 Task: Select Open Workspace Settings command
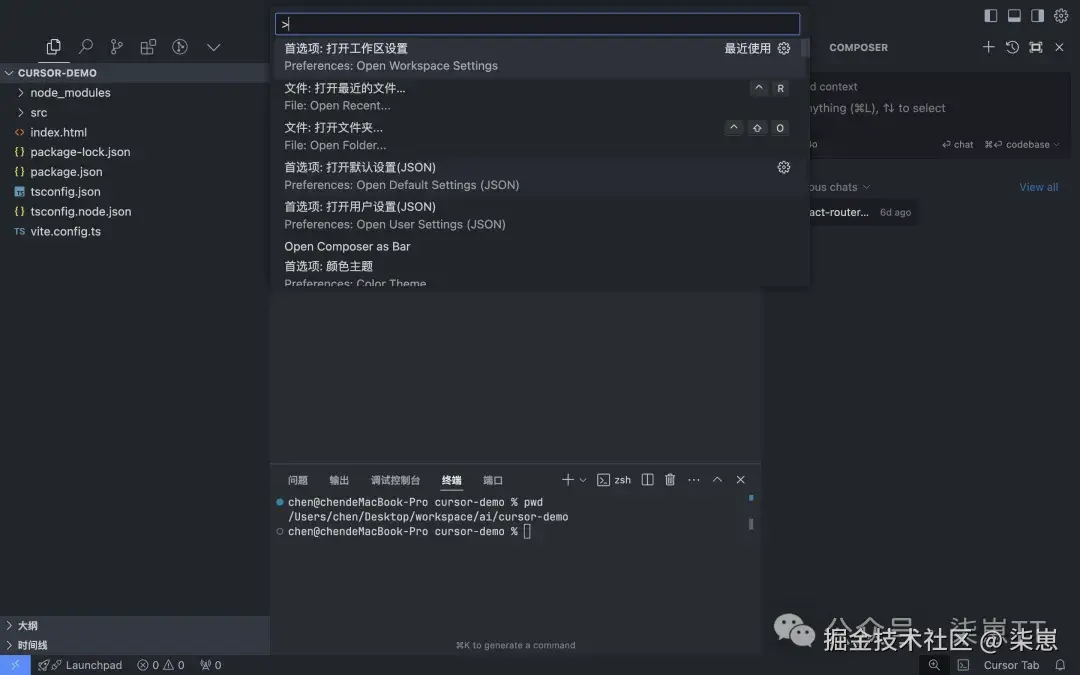tap(537, 57)
